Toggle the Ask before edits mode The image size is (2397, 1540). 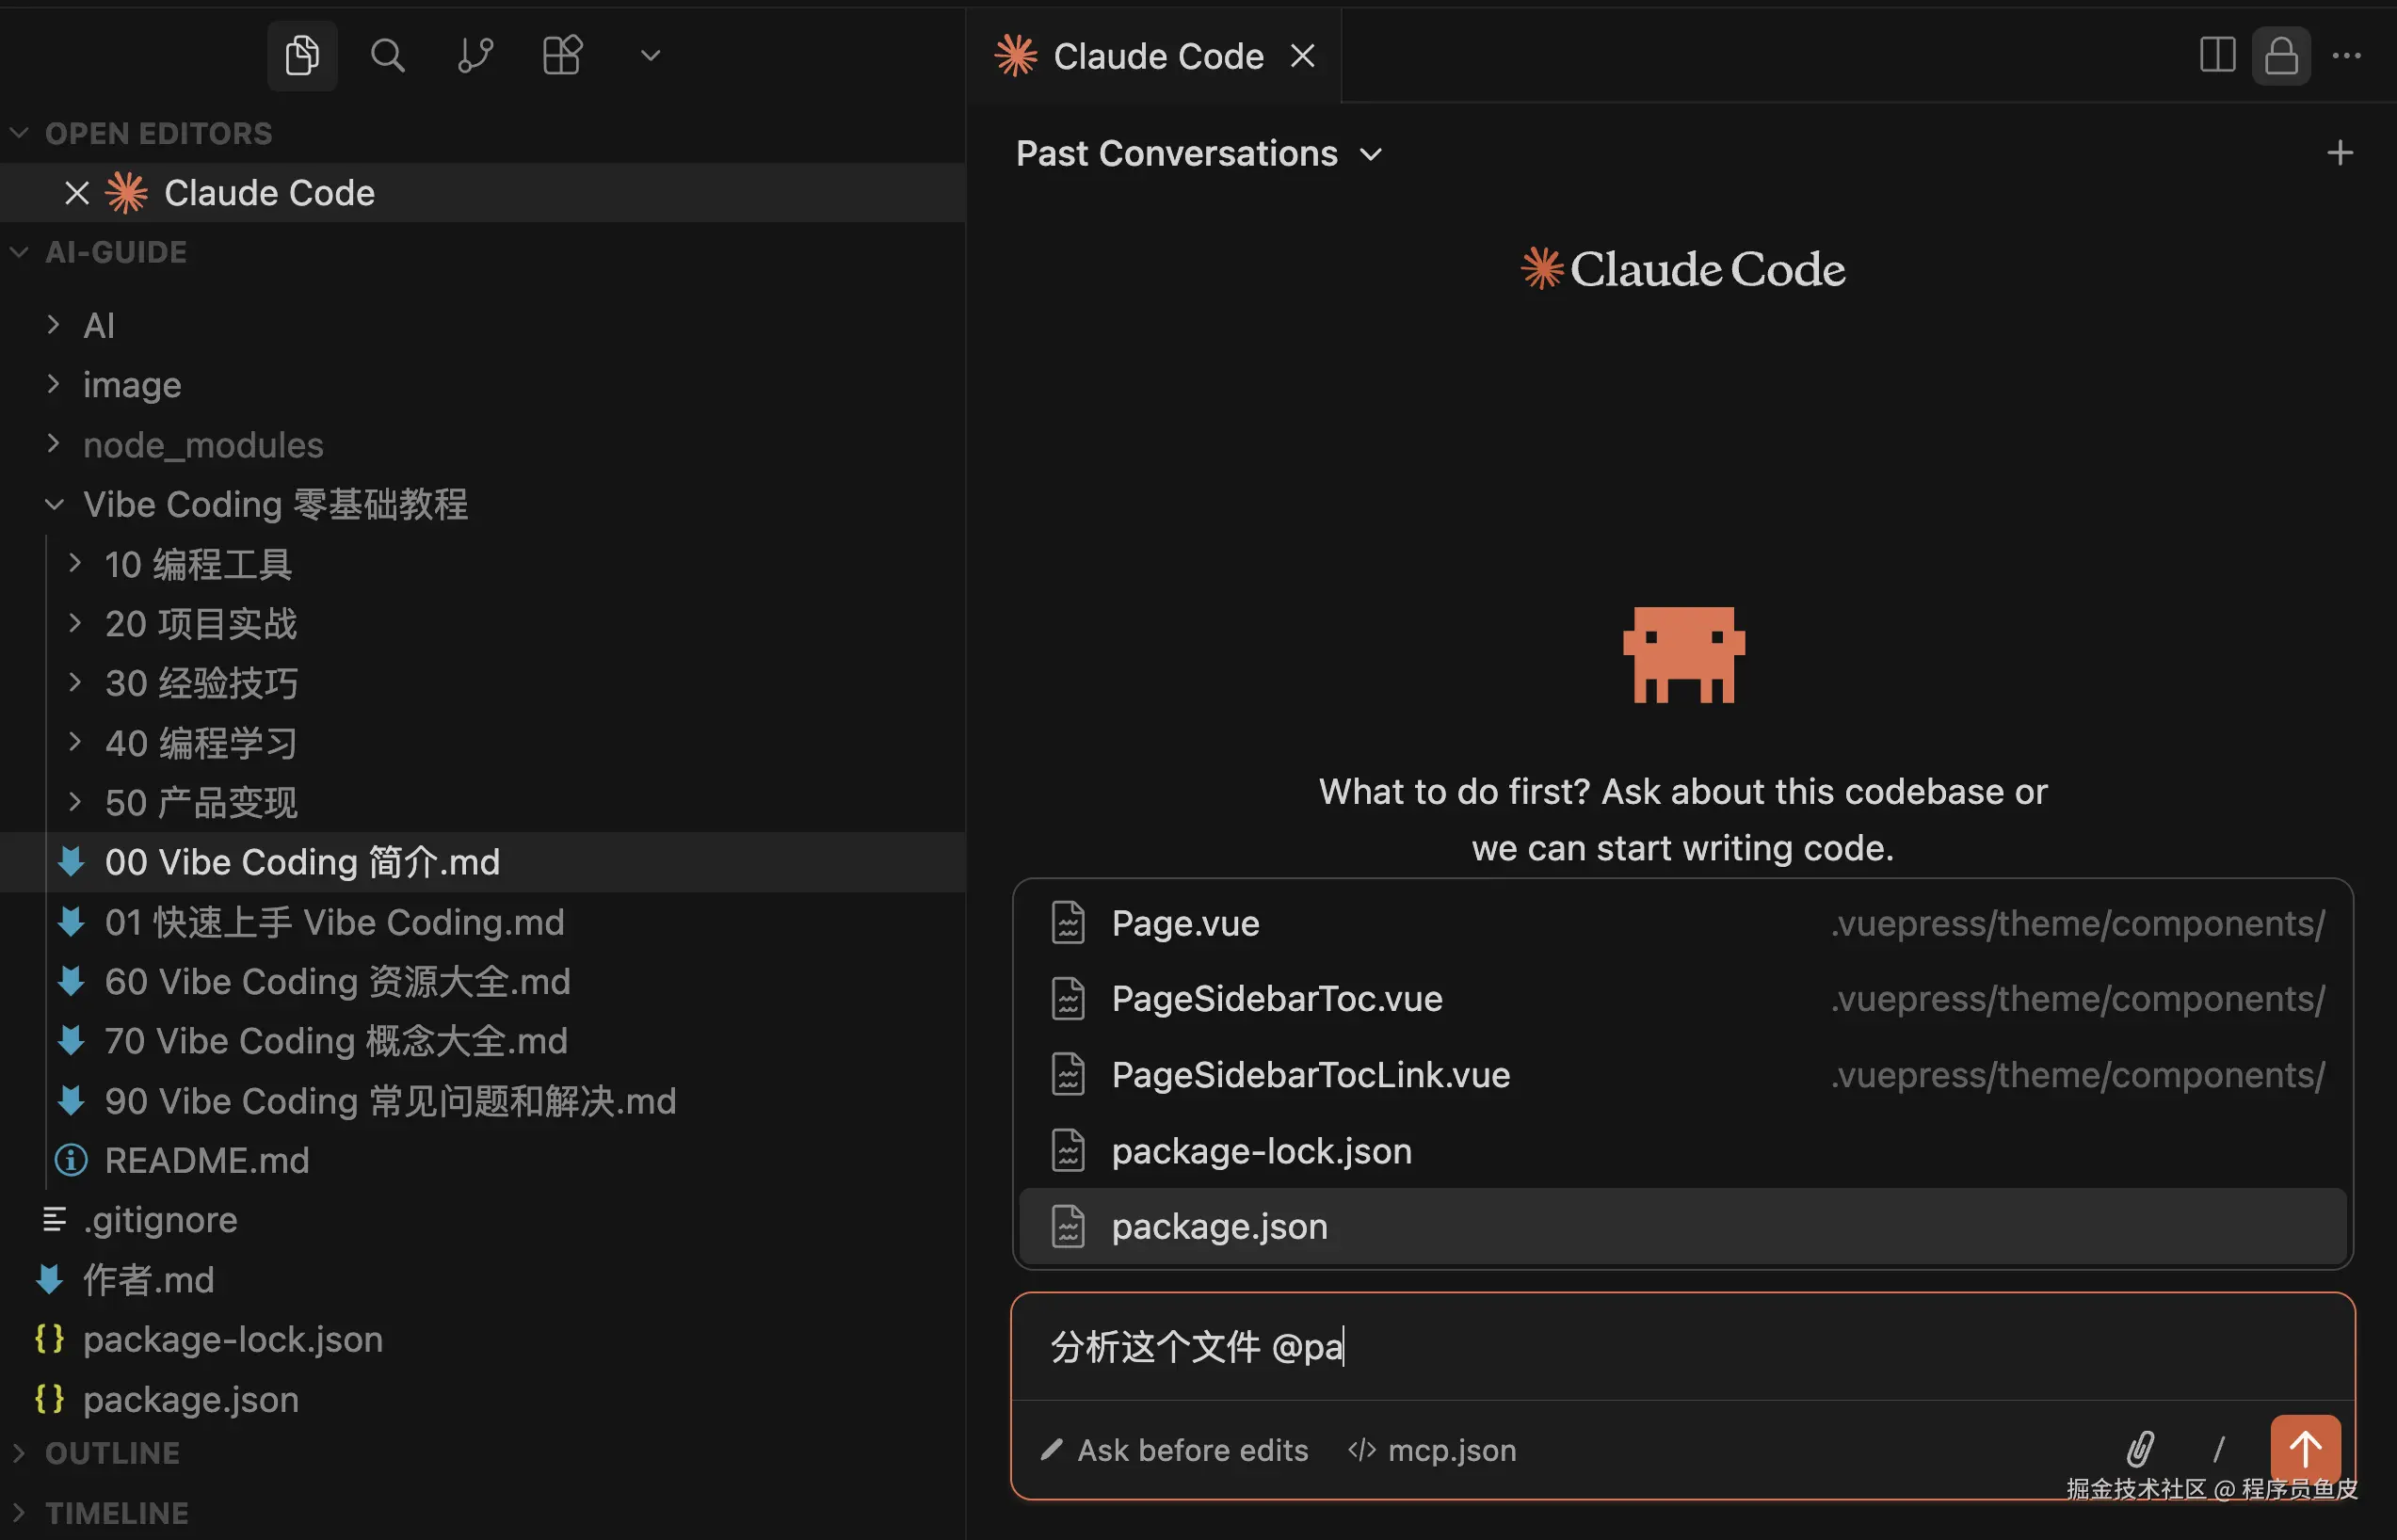(1174, 1450)
